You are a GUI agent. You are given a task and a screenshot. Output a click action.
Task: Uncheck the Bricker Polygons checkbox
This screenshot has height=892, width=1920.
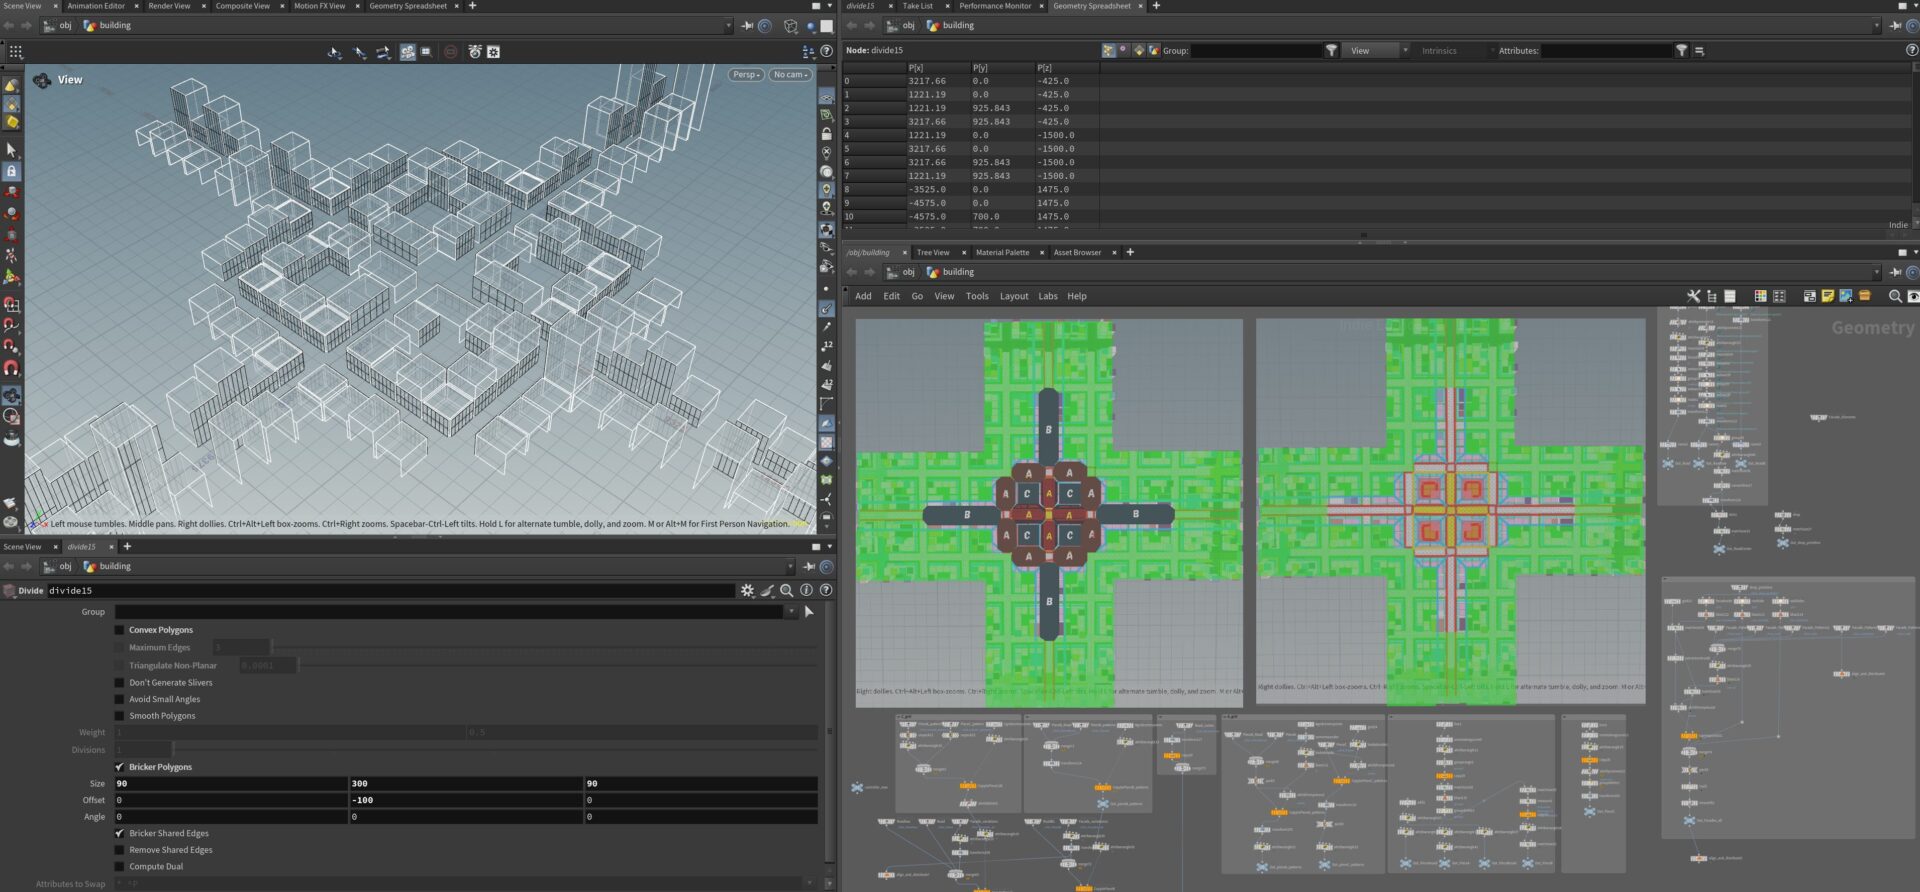(x=120, y=768)
